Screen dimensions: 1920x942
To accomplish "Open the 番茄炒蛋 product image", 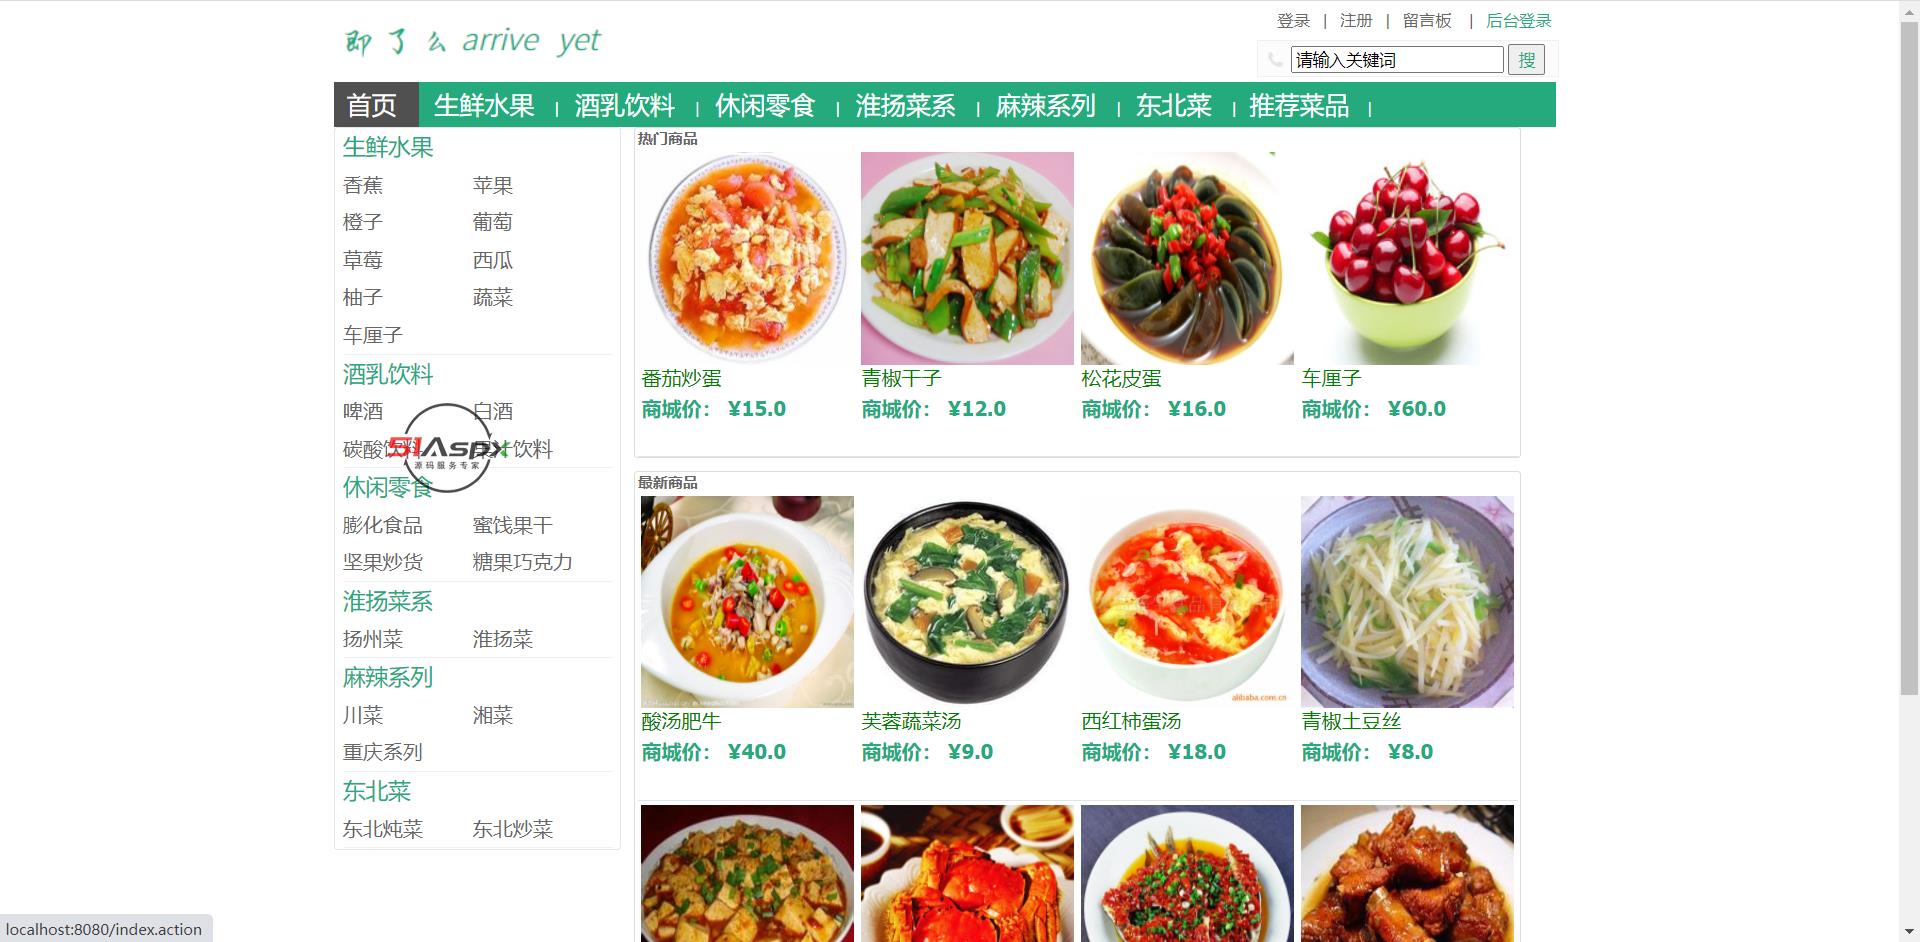I will tap(747, 258).
